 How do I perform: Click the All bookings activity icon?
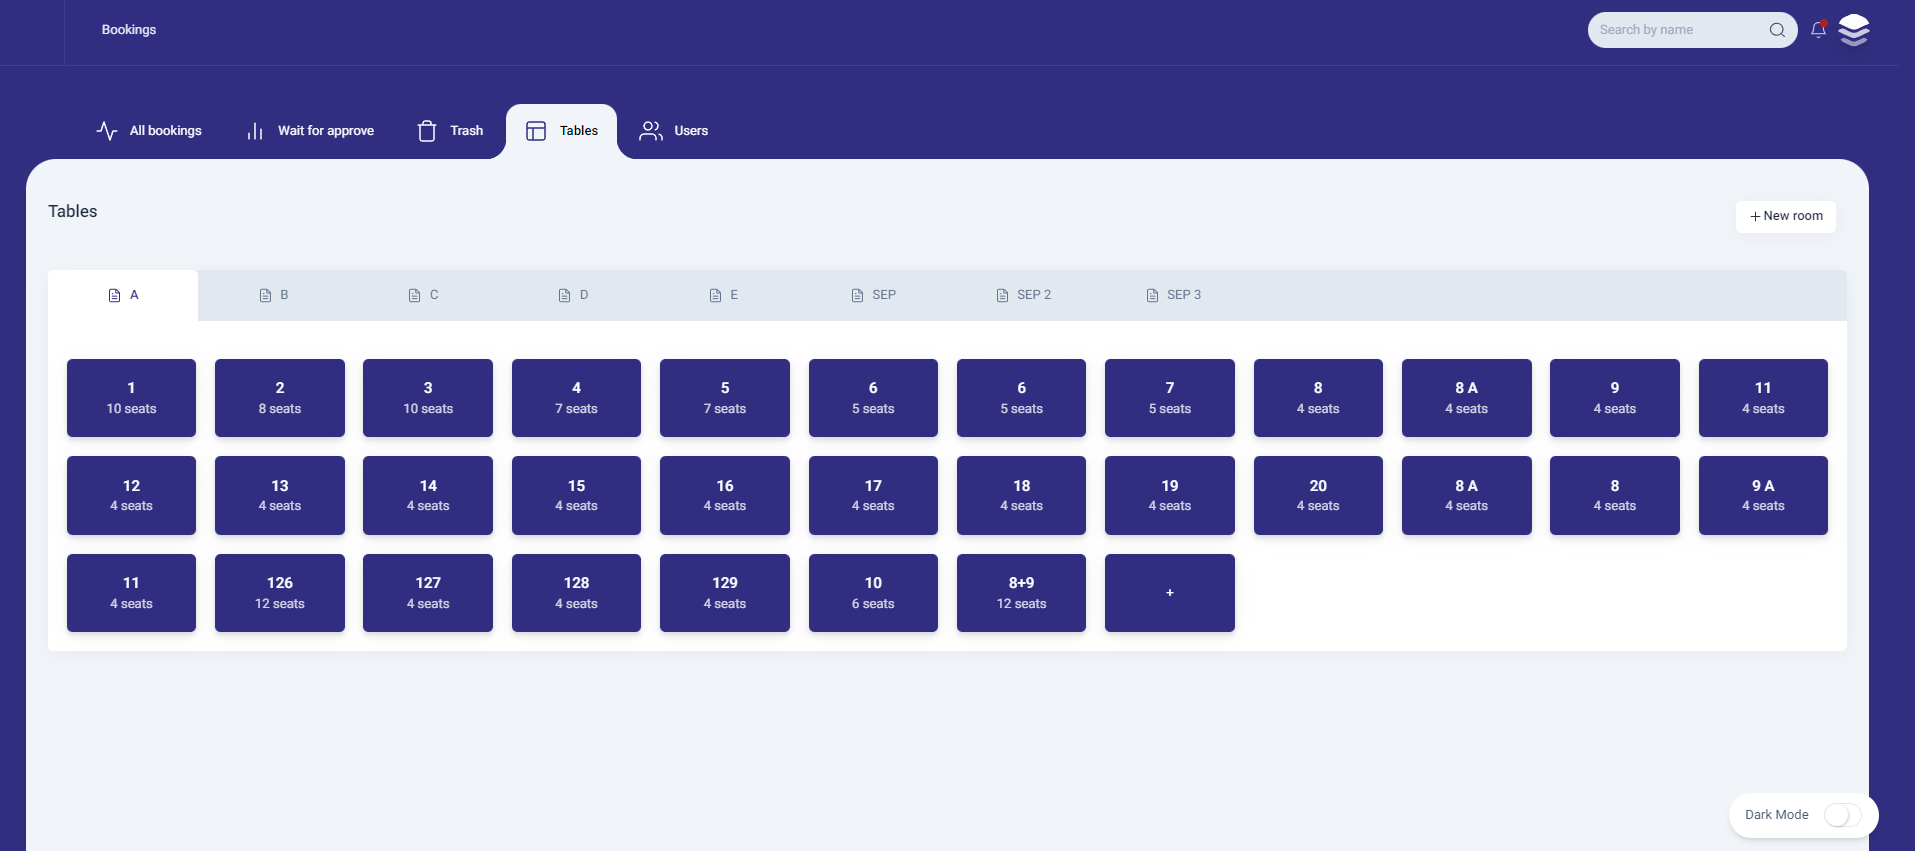click(x=107, y=131)
